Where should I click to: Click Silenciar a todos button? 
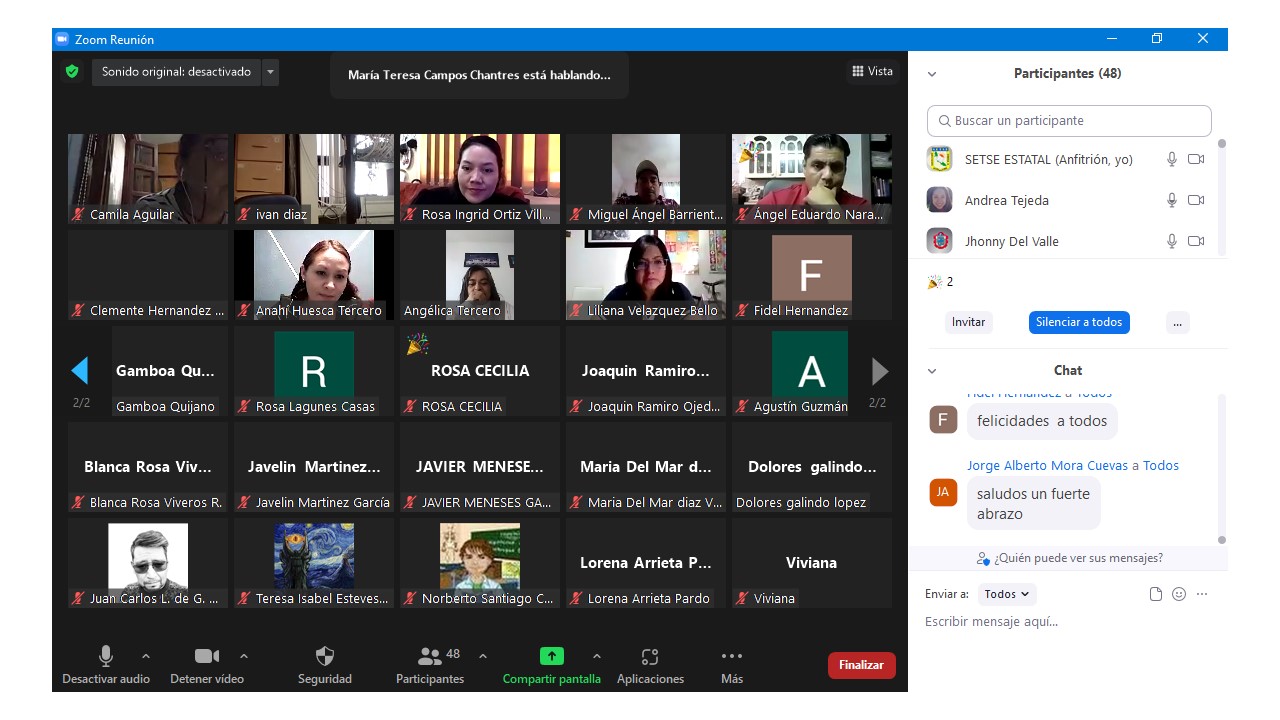coord(1079,322)
